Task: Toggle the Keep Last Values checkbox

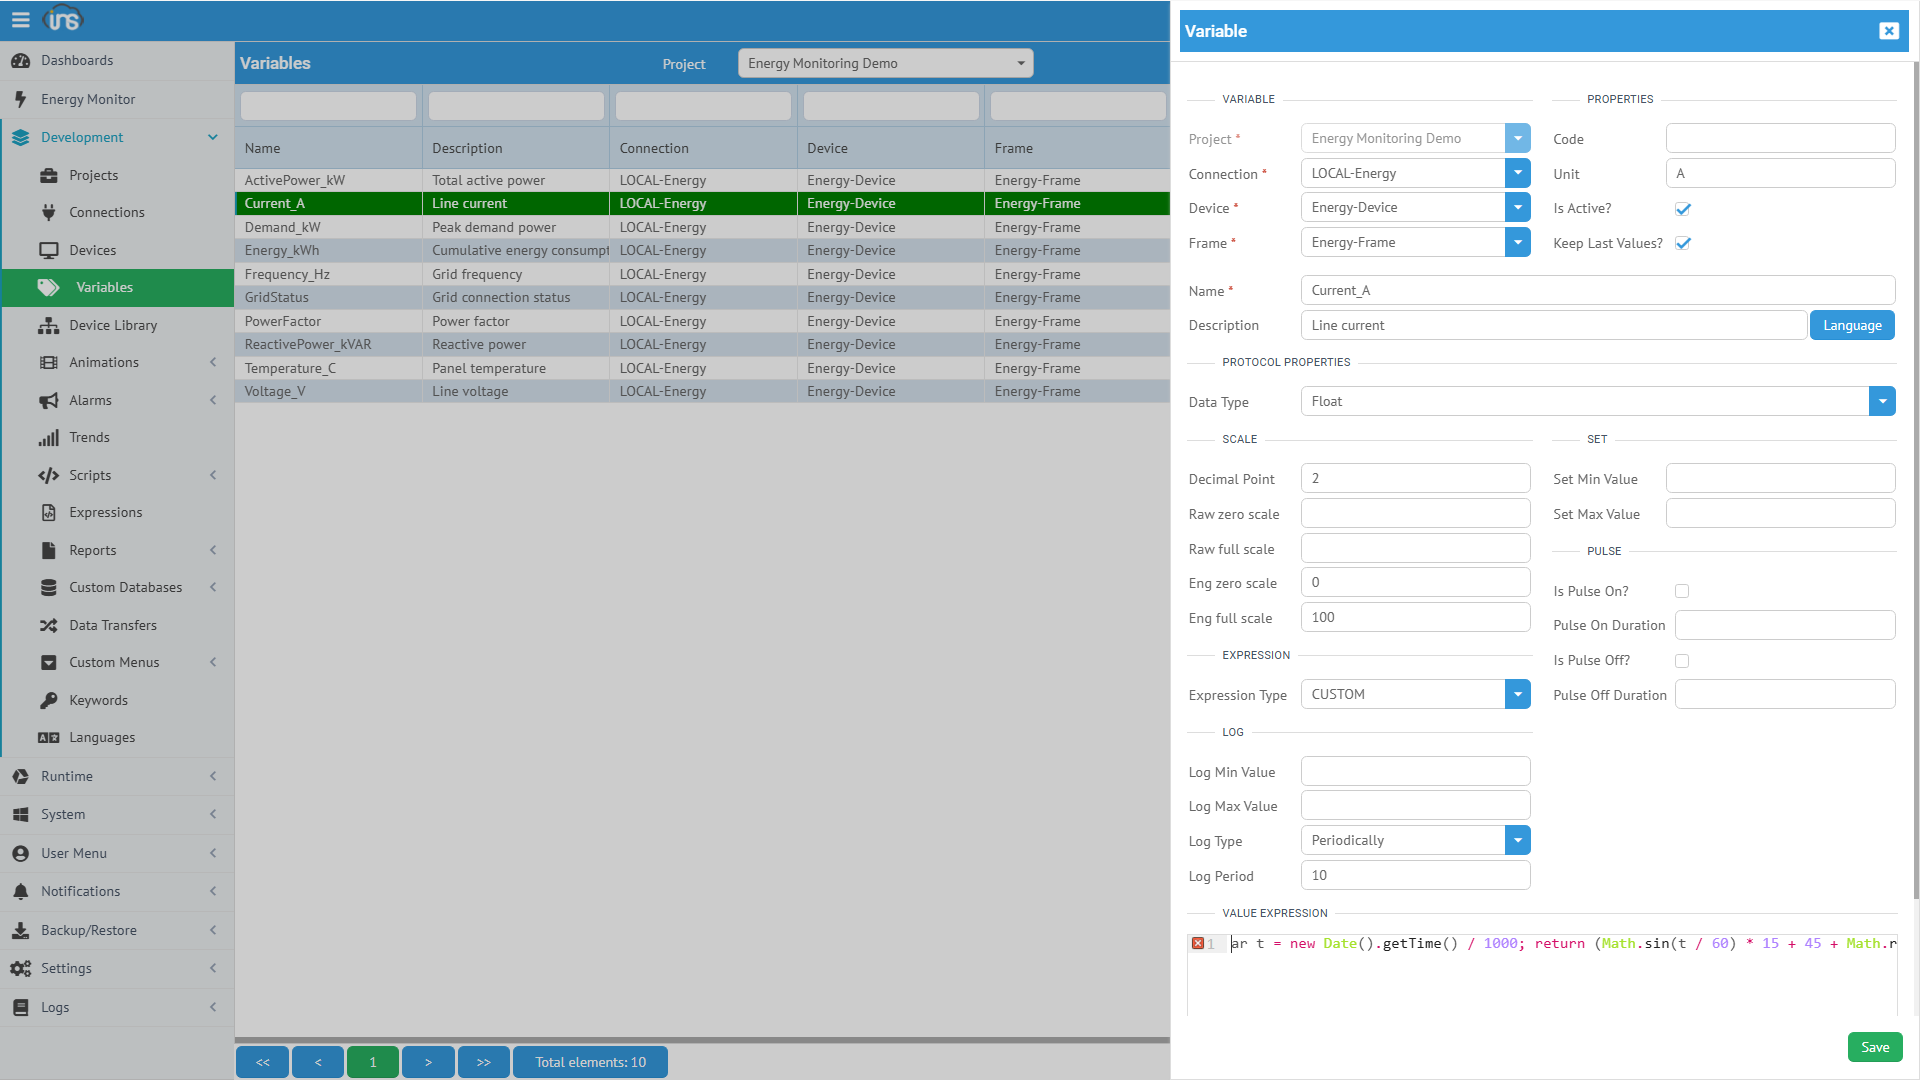Action: [1683, 243]
